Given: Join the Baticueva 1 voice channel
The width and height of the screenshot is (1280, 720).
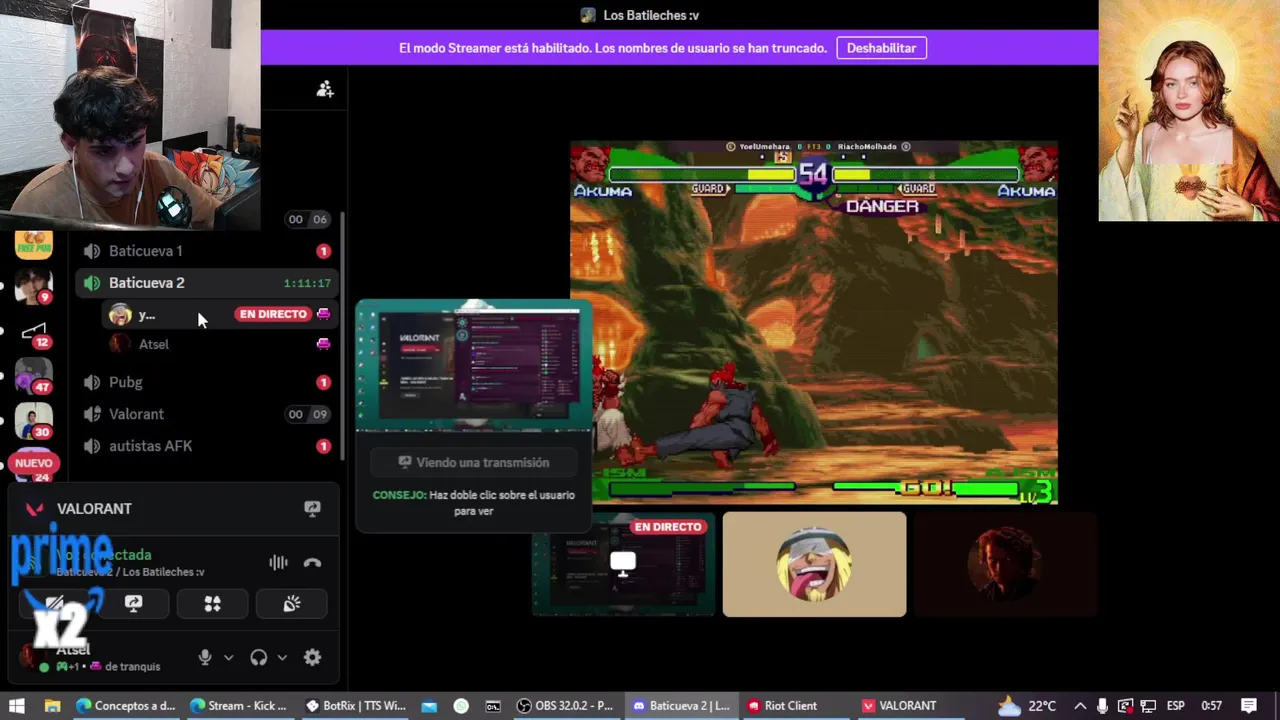Looking at the screenshot, I should 206,251.
